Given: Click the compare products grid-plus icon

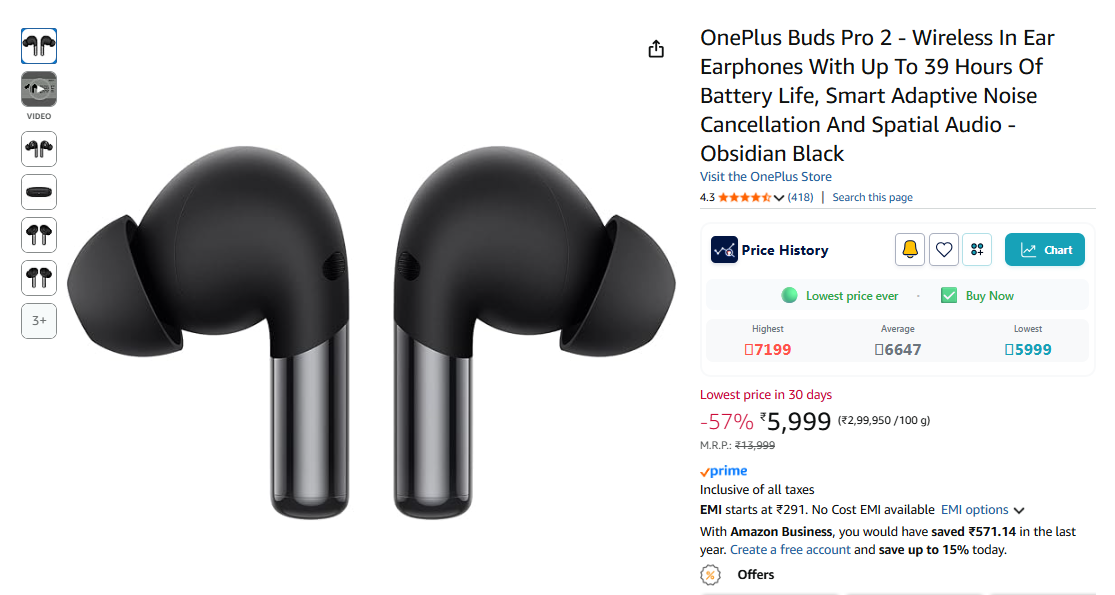Looking at the screenshot, I should coord(977,250).
